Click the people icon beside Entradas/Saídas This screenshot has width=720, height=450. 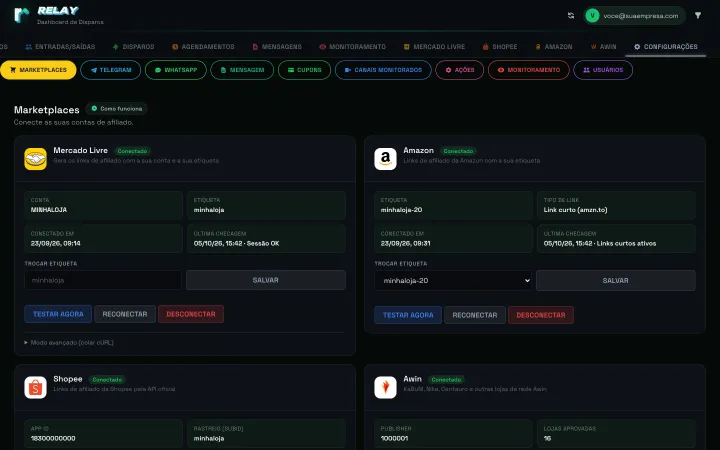(28, 47)
